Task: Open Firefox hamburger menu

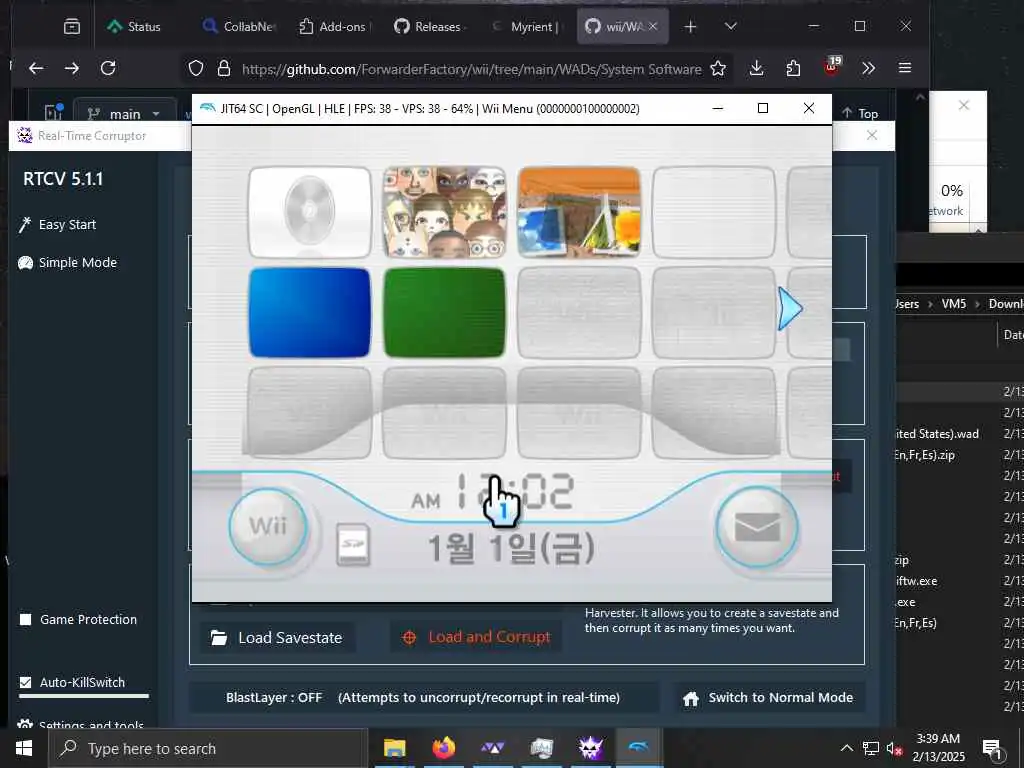Action: pyautogui.click(x=904, y=68)
